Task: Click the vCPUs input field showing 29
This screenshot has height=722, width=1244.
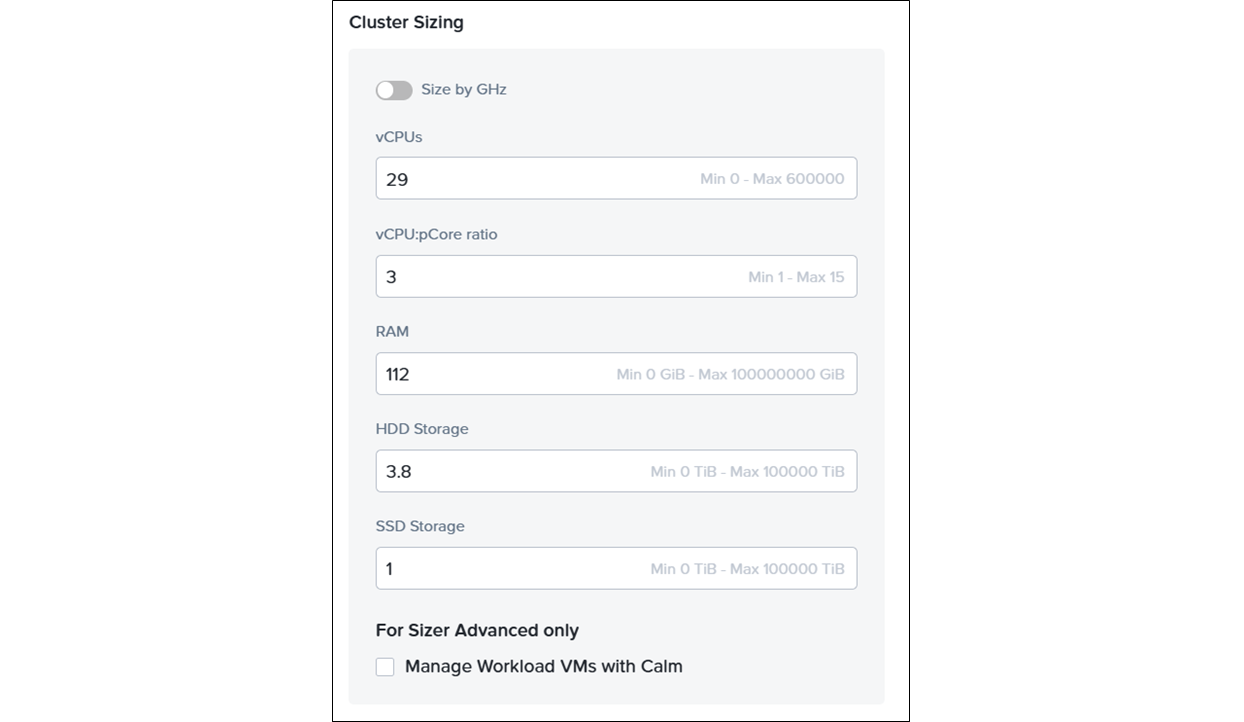Action: click(530, 179)
